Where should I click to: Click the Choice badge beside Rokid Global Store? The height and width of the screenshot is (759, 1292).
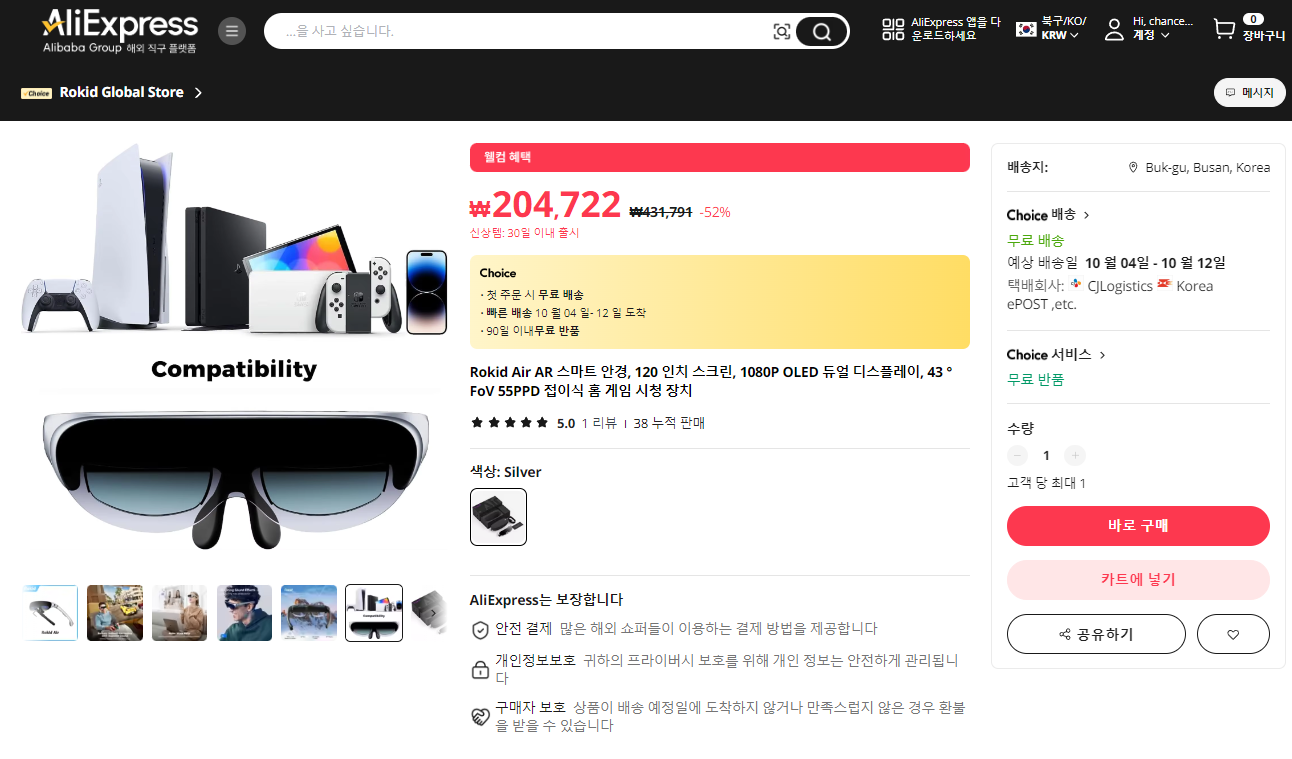[36, 93]
